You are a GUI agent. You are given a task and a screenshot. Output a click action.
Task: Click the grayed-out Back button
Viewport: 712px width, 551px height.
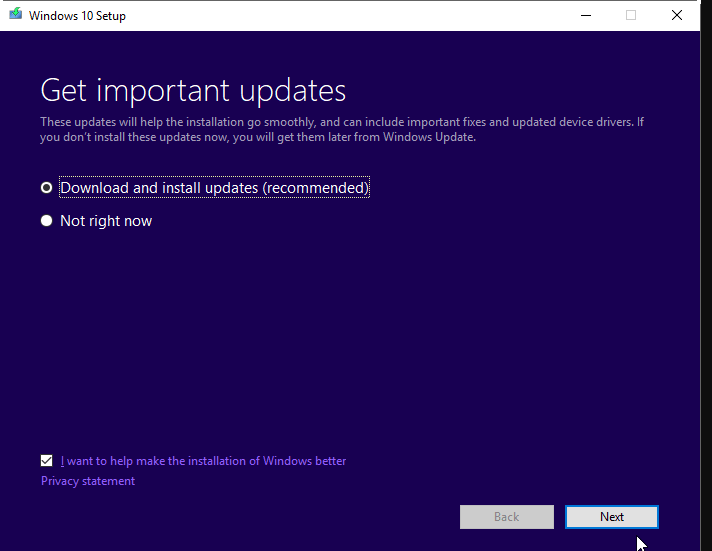507,517
